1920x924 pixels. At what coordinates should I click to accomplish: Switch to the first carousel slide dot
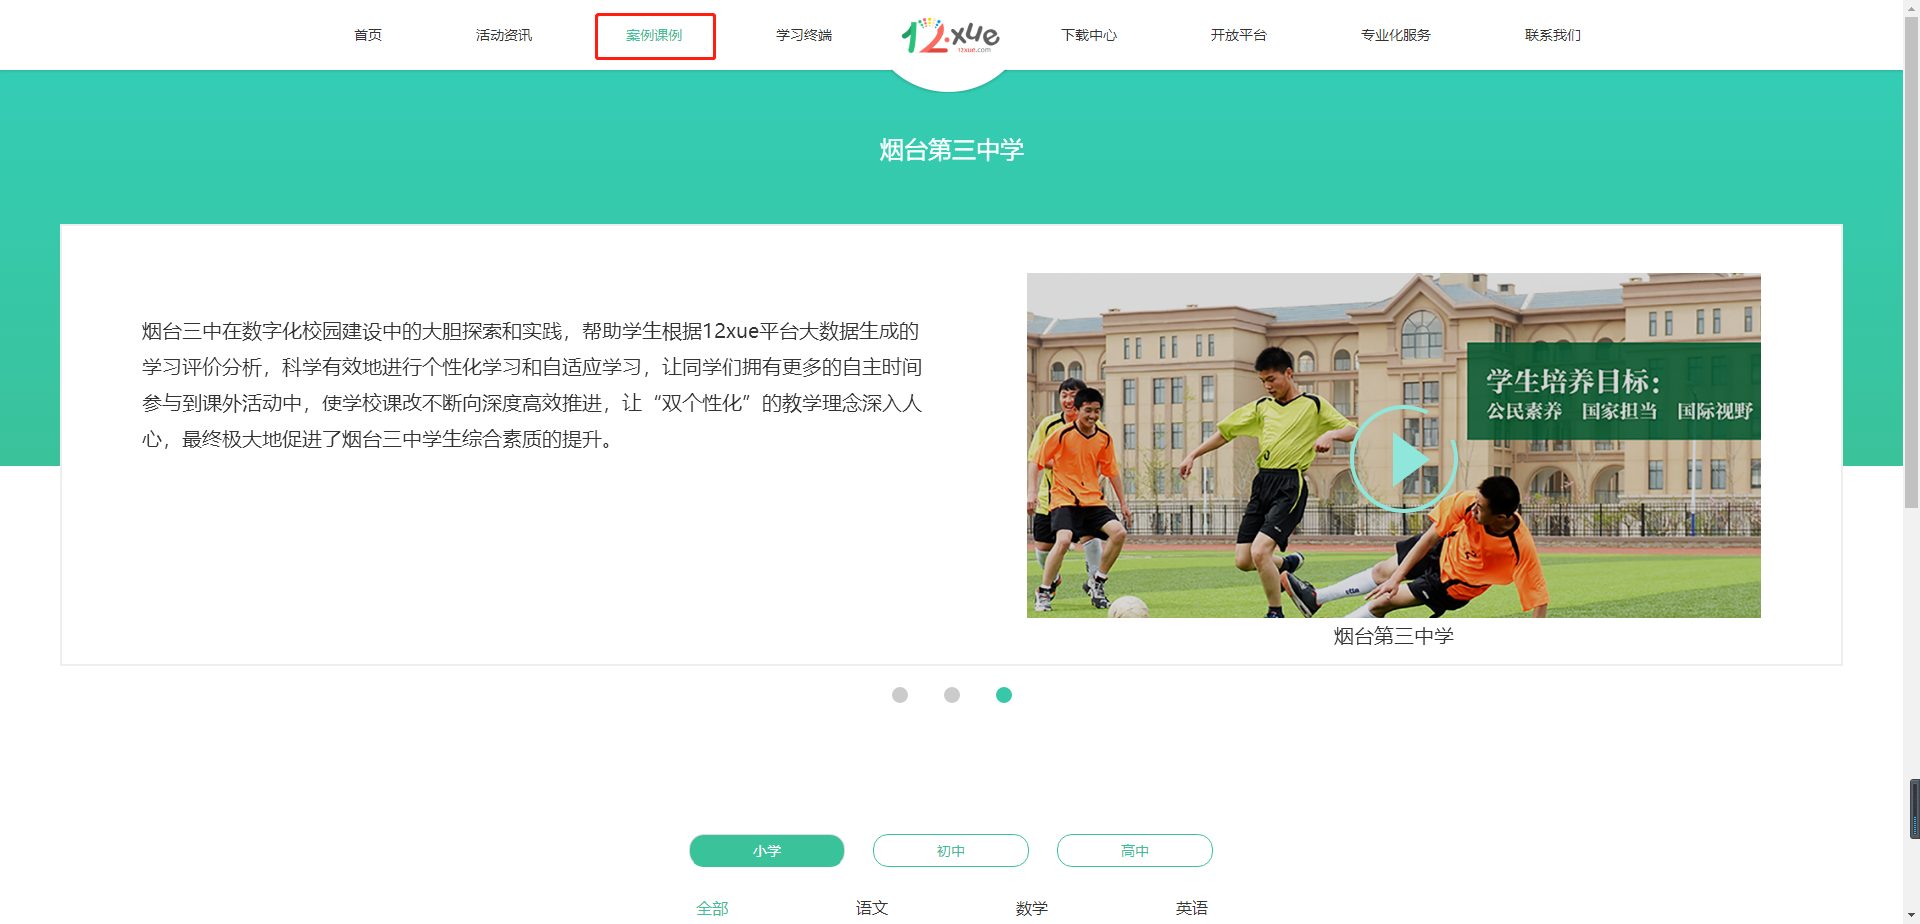900,695
